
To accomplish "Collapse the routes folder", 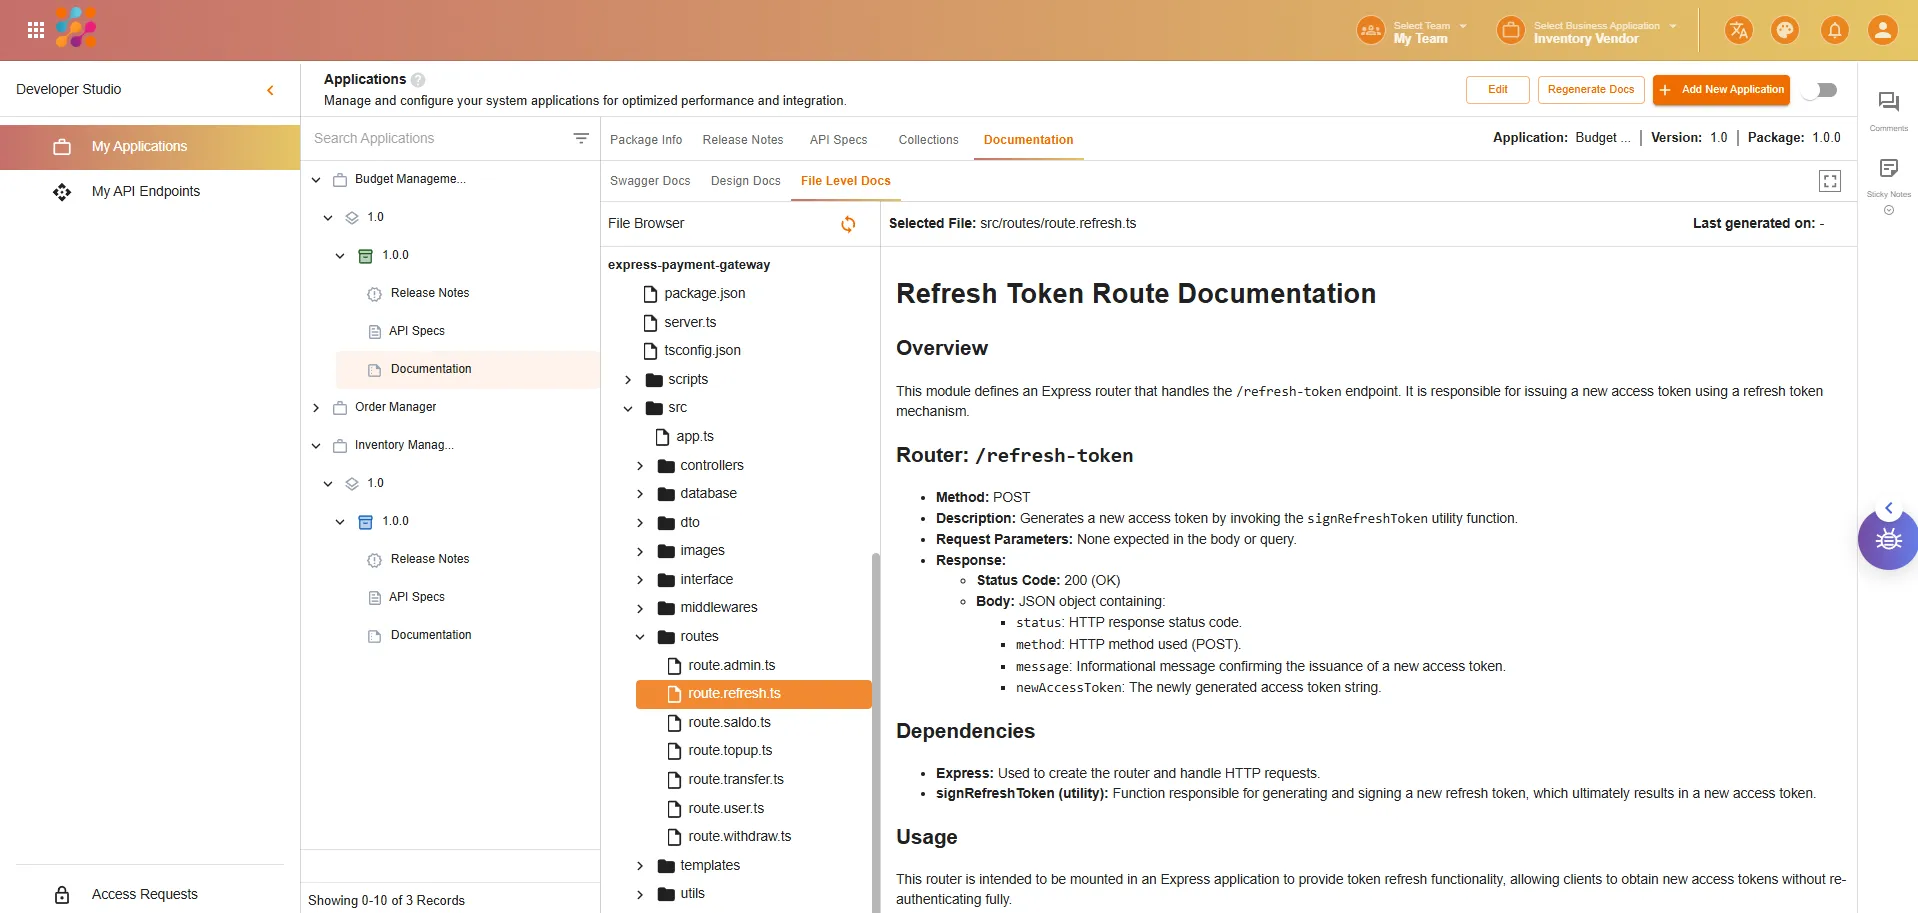I will click(640, 637).
